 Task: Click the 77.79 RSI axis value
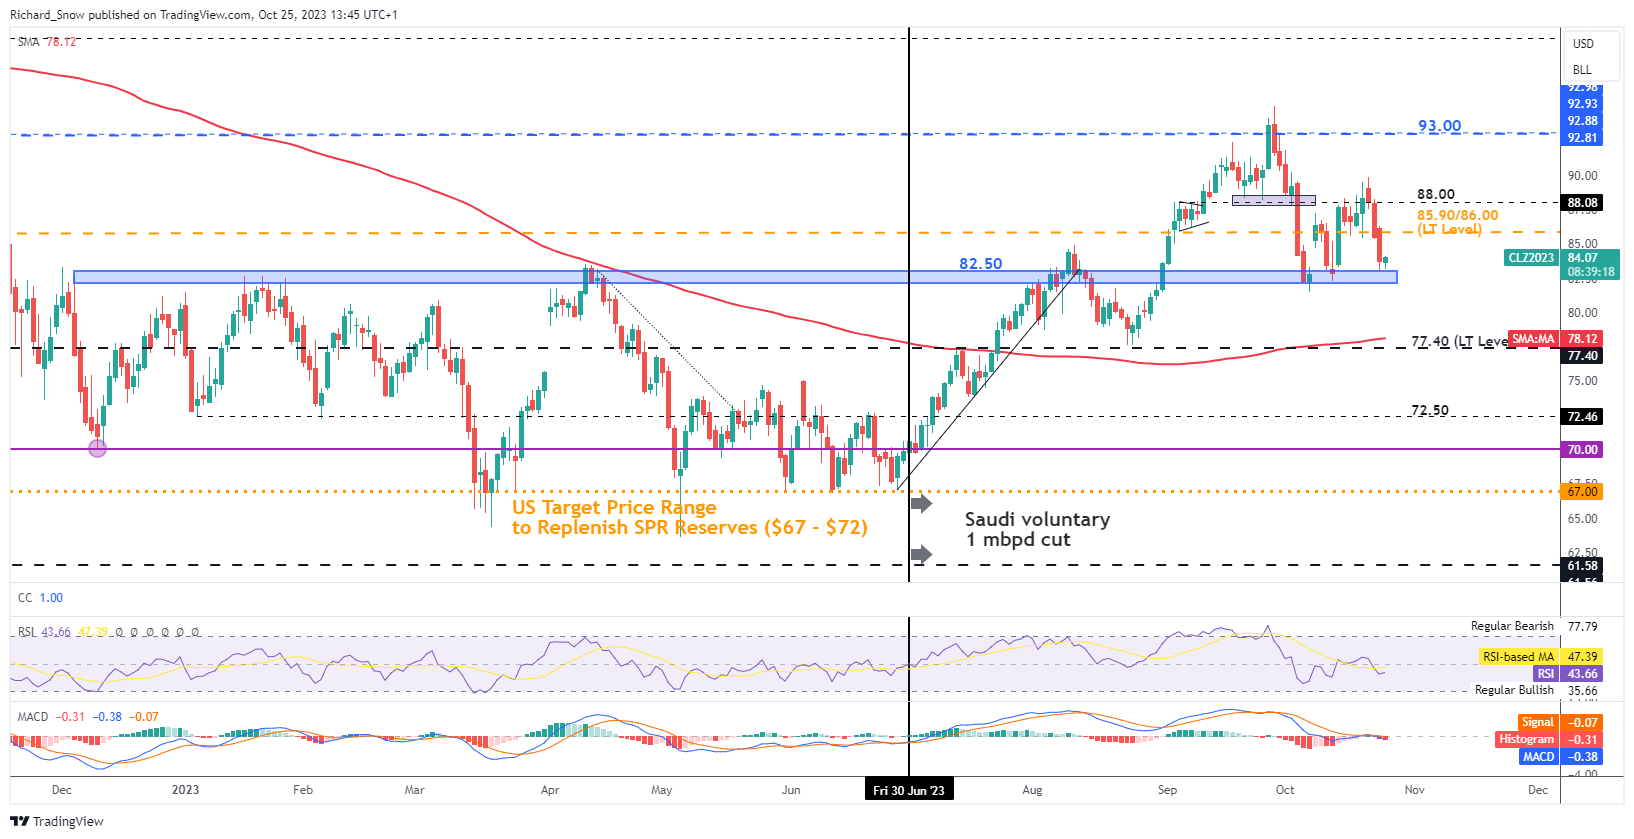coord(1582,627)
